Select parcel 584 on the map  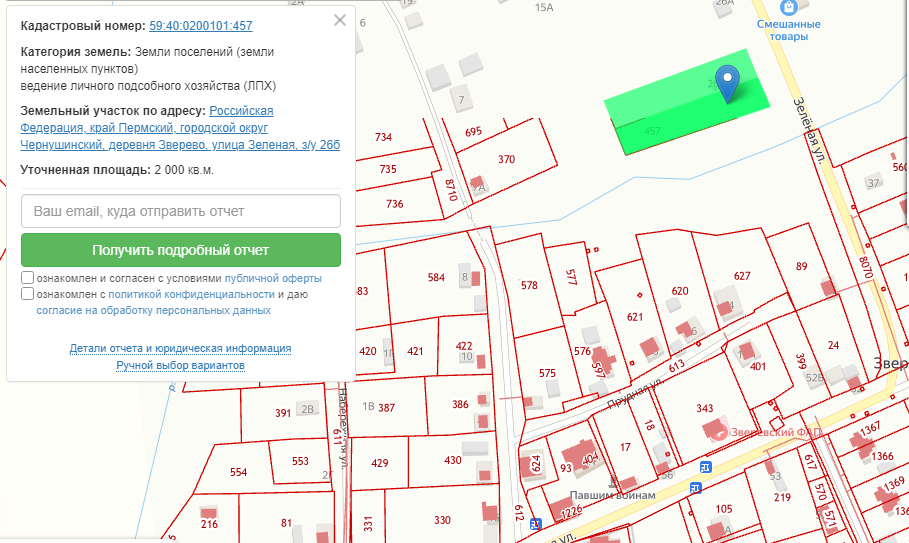(x=436, y=278)
